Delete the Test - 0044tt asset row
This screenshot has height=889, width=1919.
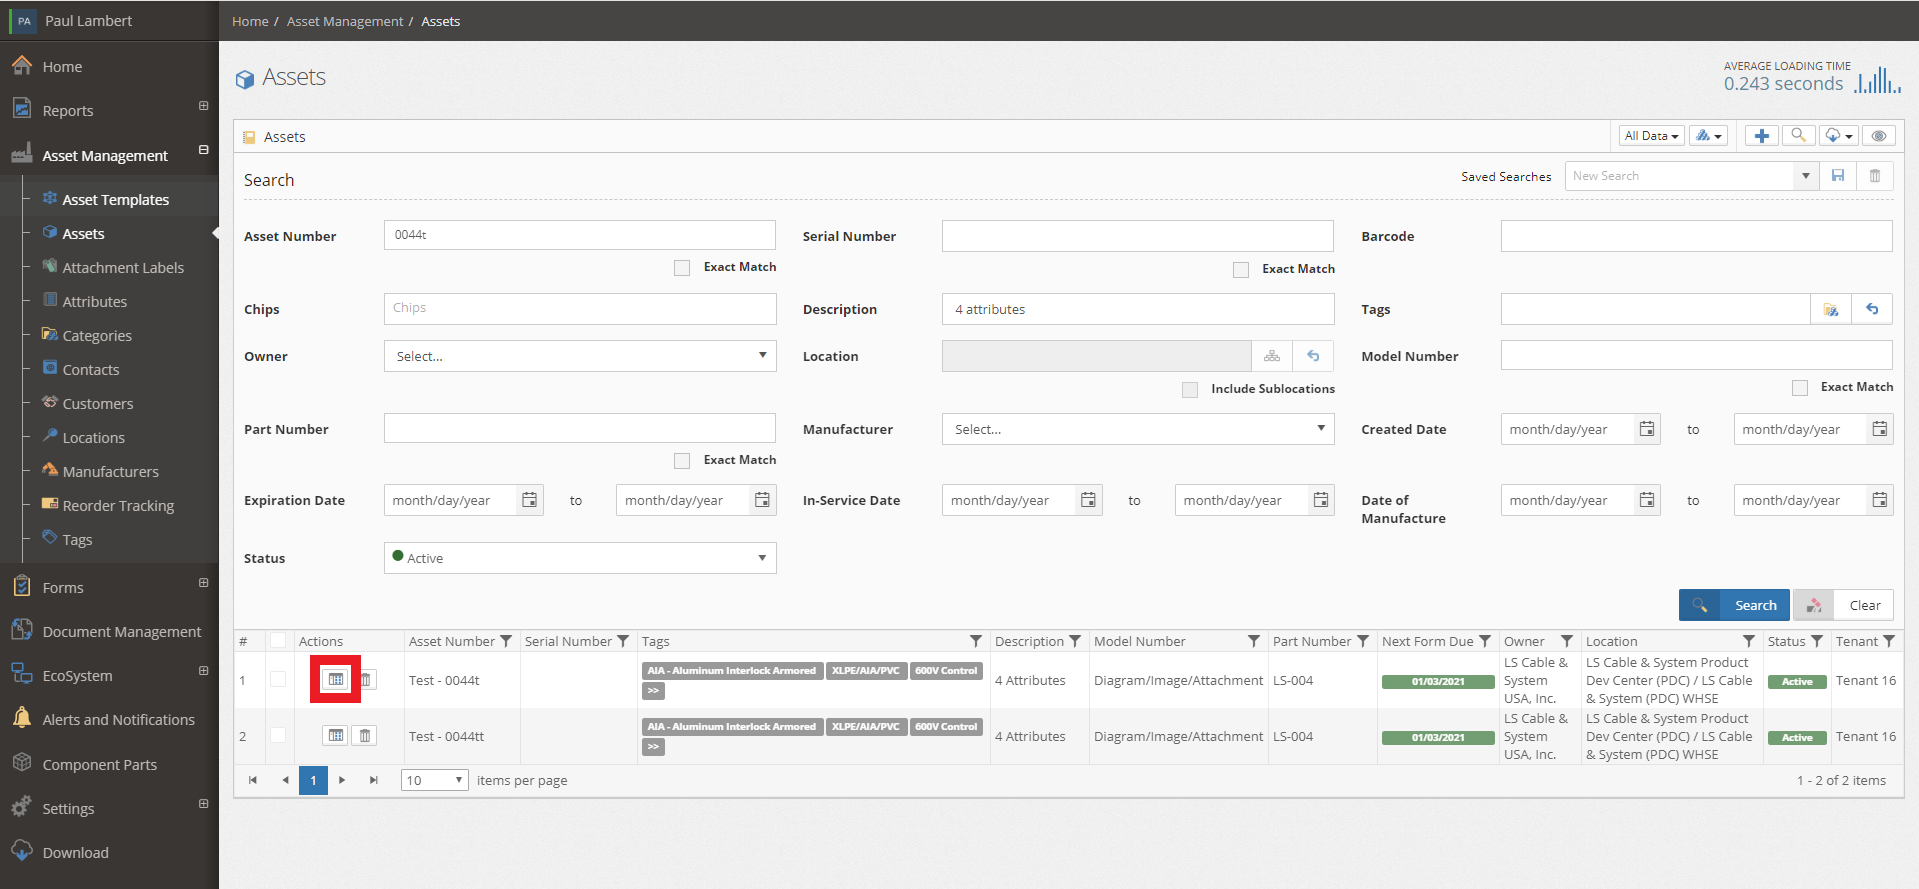[366, 736]
